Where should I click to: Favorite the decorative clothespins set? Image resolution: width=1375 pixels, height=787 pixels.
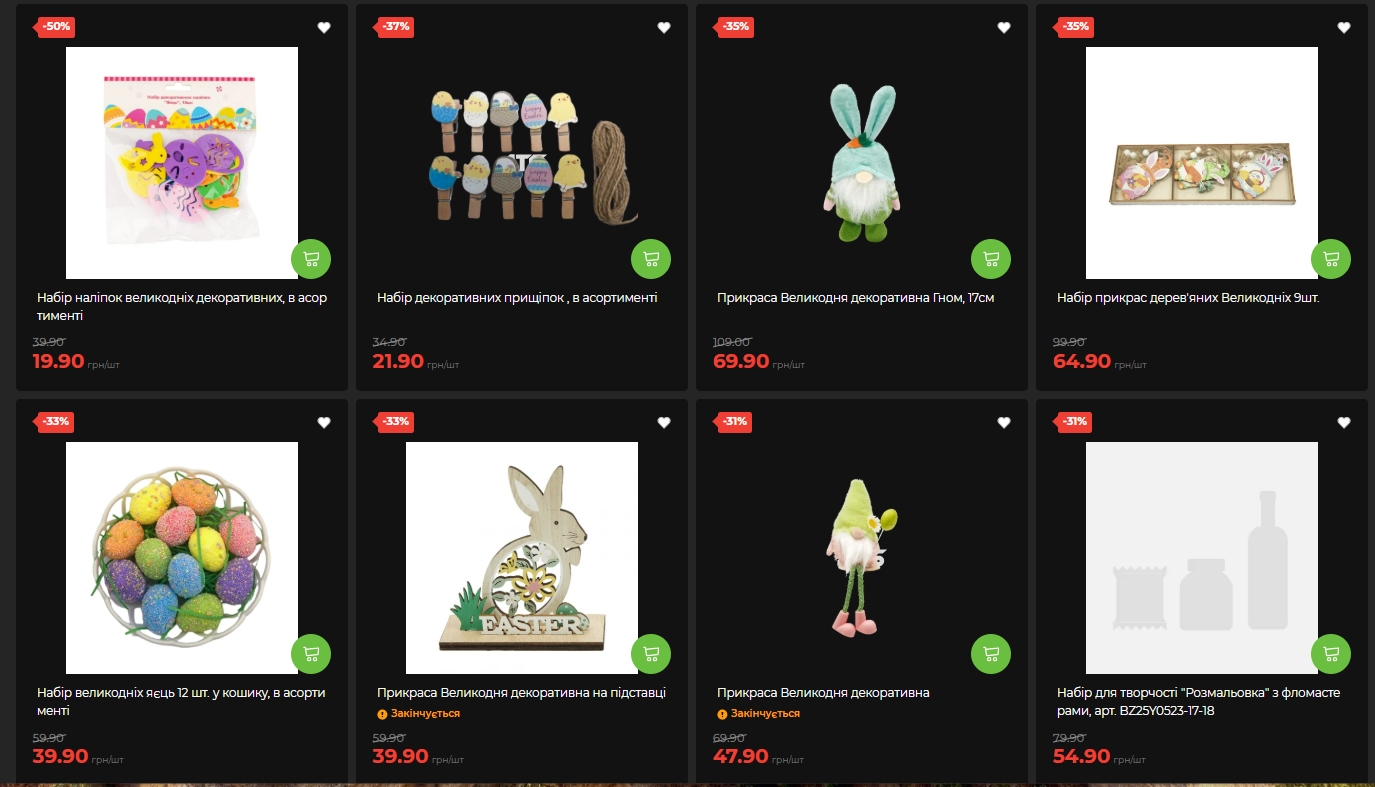coord(664,28)
